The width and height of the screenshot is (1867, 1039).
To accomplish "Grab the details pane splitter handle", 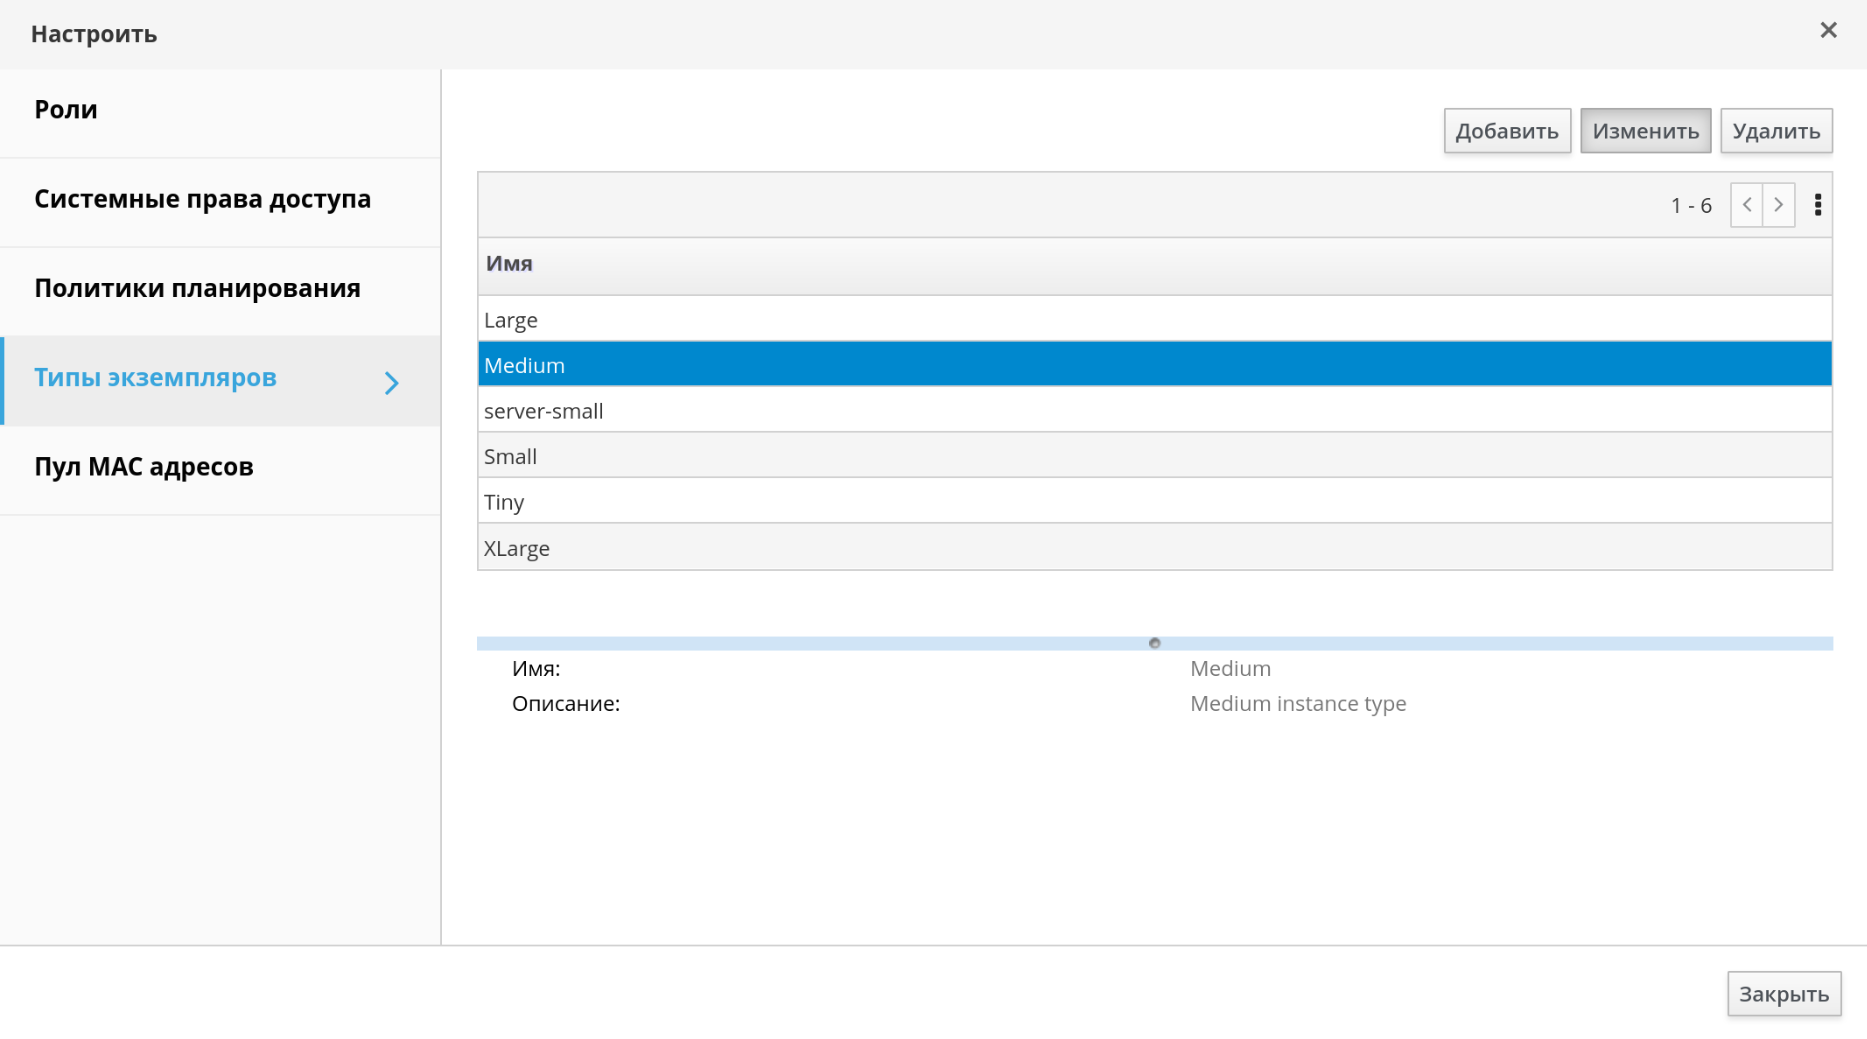I will click(x=1154, y=643).
